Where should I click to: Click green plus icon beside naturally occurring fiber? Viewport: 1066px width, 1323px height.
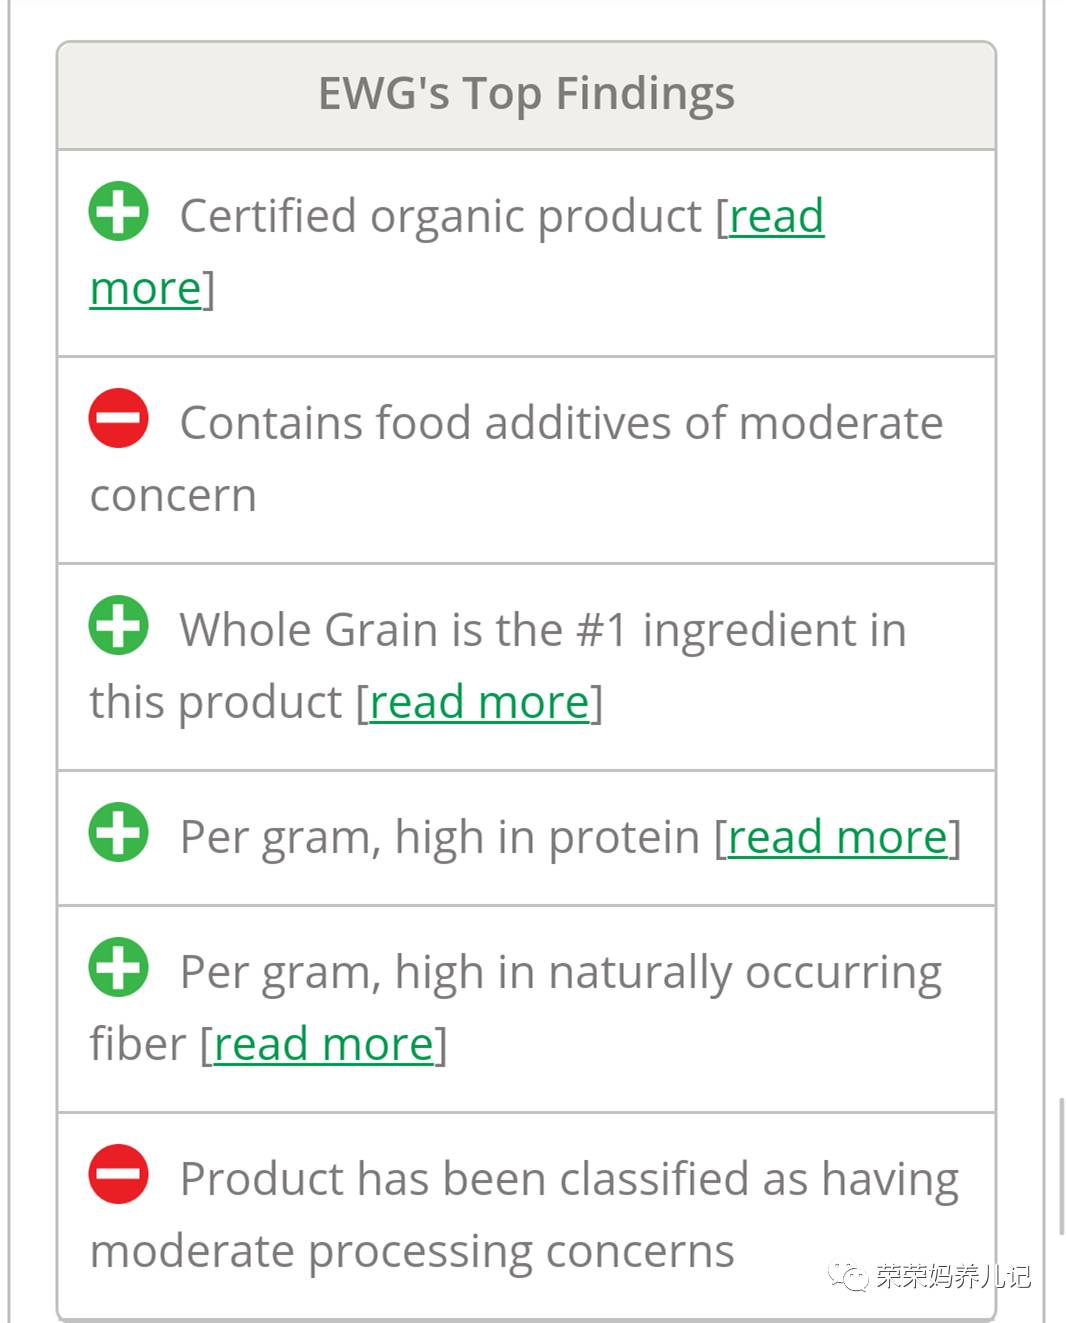tap(118, 967)
